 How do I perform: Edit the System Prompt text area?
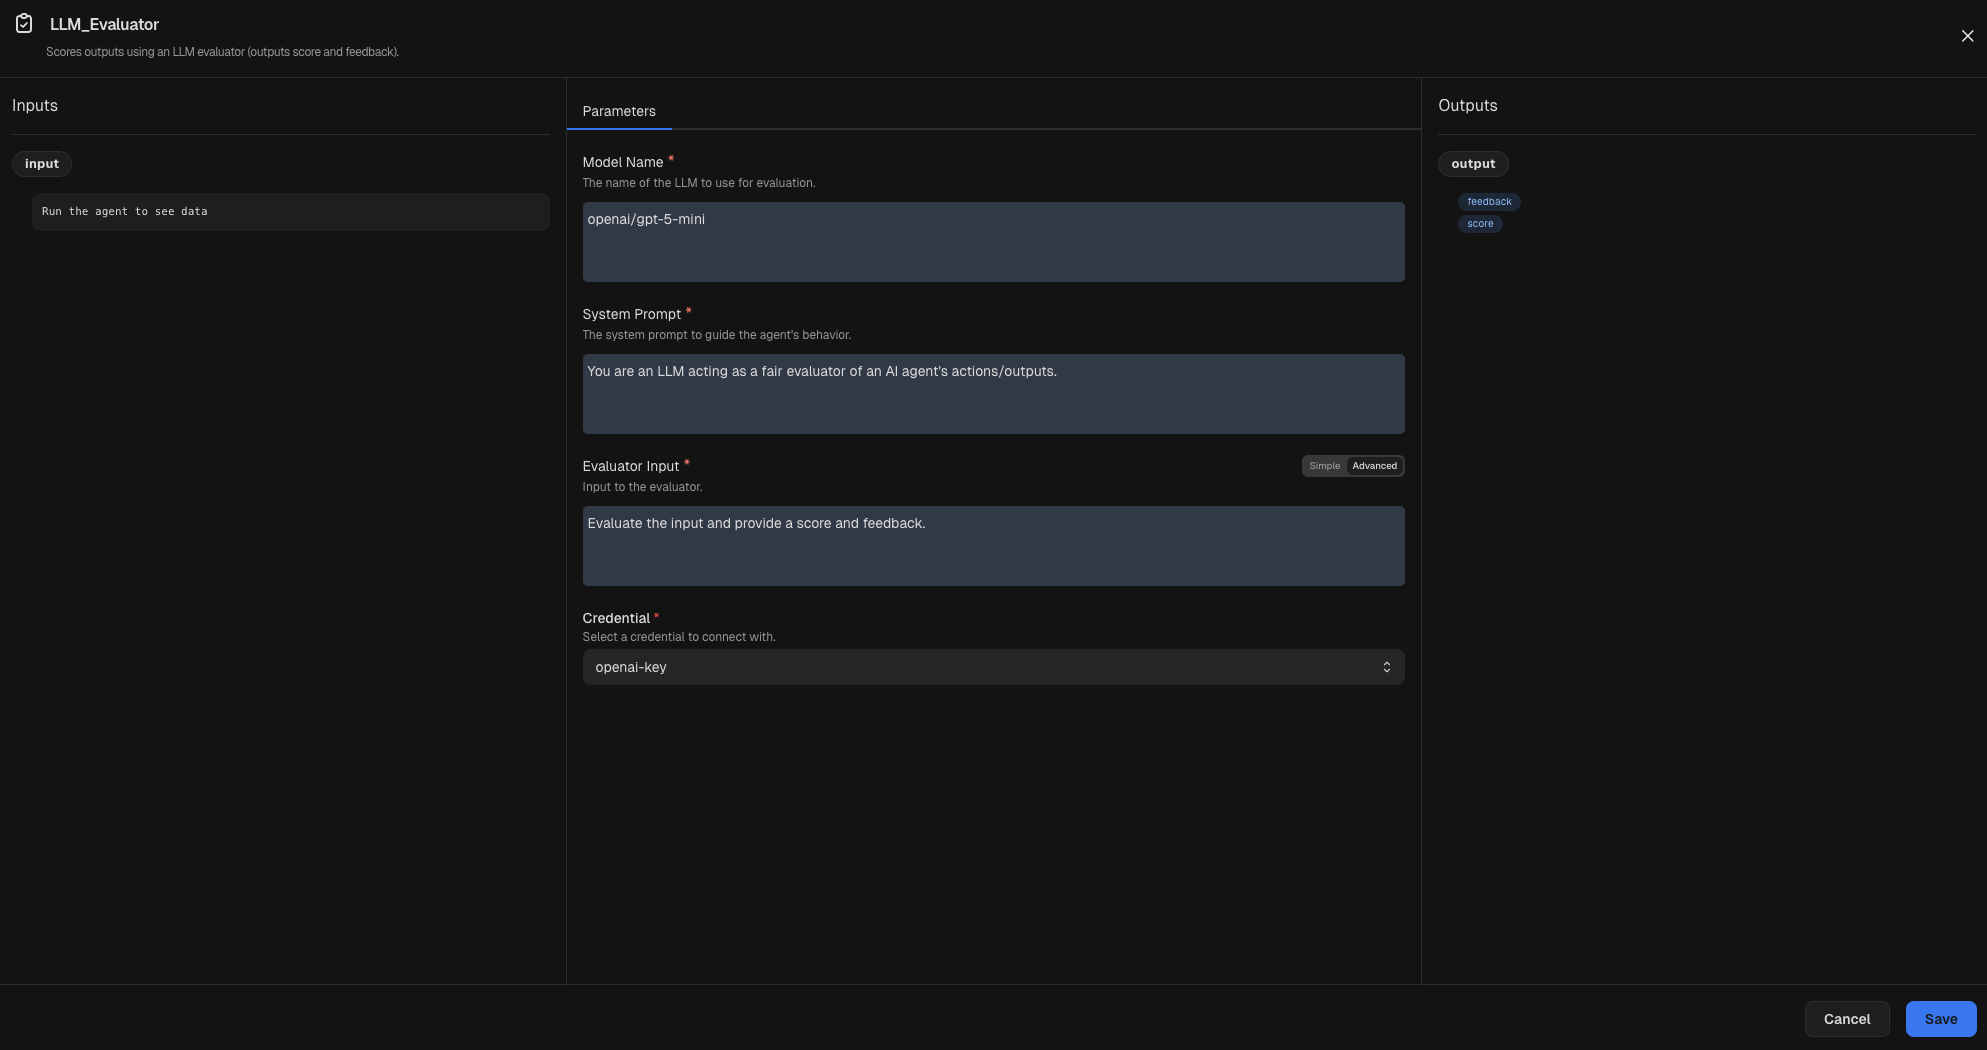[x=992, y=393]
